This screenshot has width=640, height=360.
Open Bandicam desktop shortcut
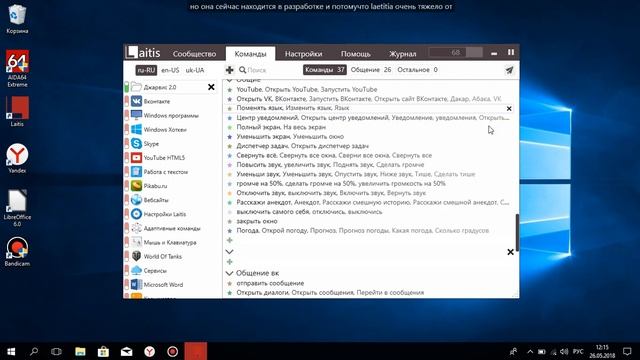click(x=17, y=252)
